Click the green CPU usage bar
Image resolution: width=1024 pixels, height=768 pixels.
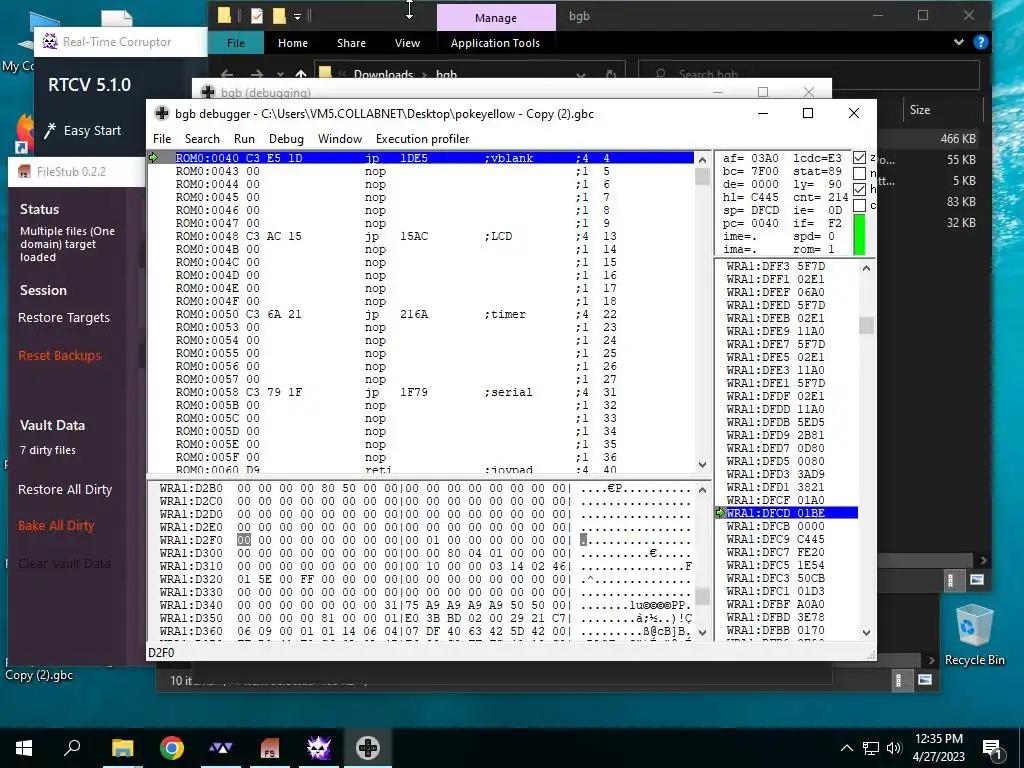click(859, 235)
